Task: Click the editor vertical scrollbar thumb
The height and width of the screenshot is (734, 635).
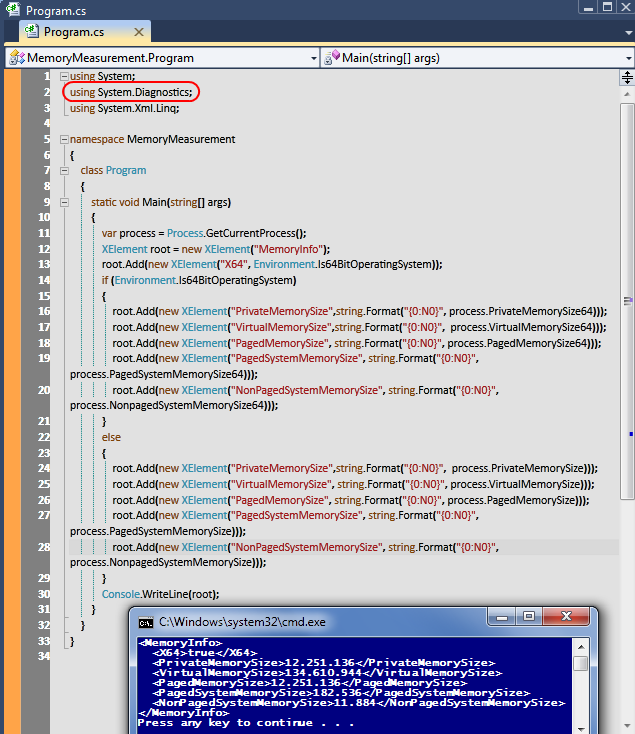Action: point(627,300)
